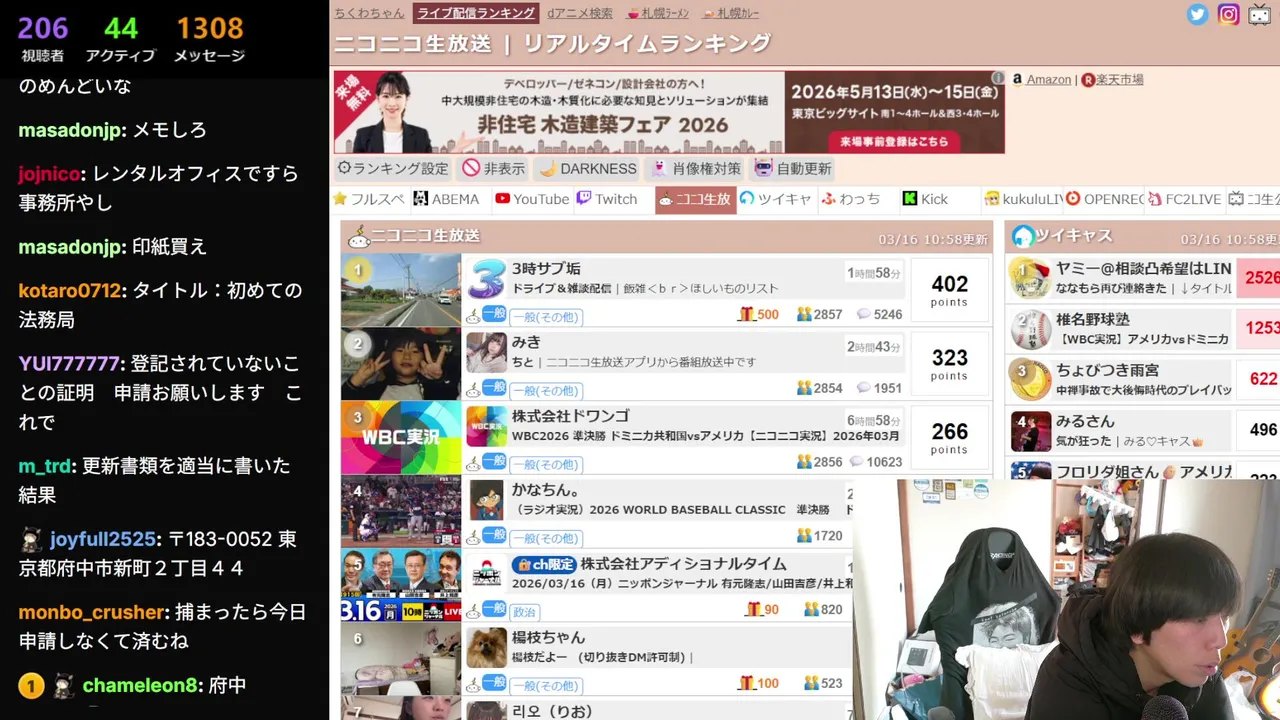Switch to the YouTube tab
The width and height of the screenshot is (1280, 720).
(x=532, y=199)
